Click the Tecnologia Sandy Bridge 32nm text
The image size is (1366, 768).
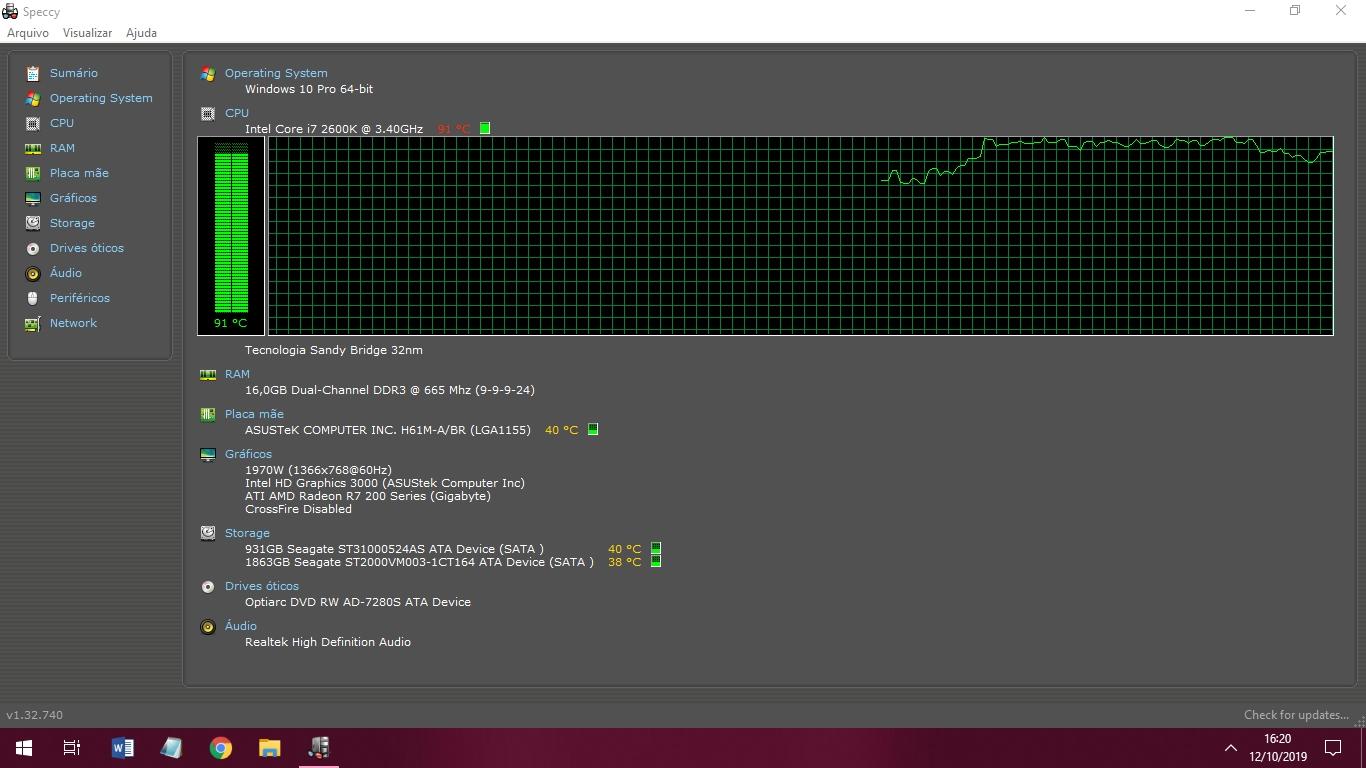[x=334, y=350]
